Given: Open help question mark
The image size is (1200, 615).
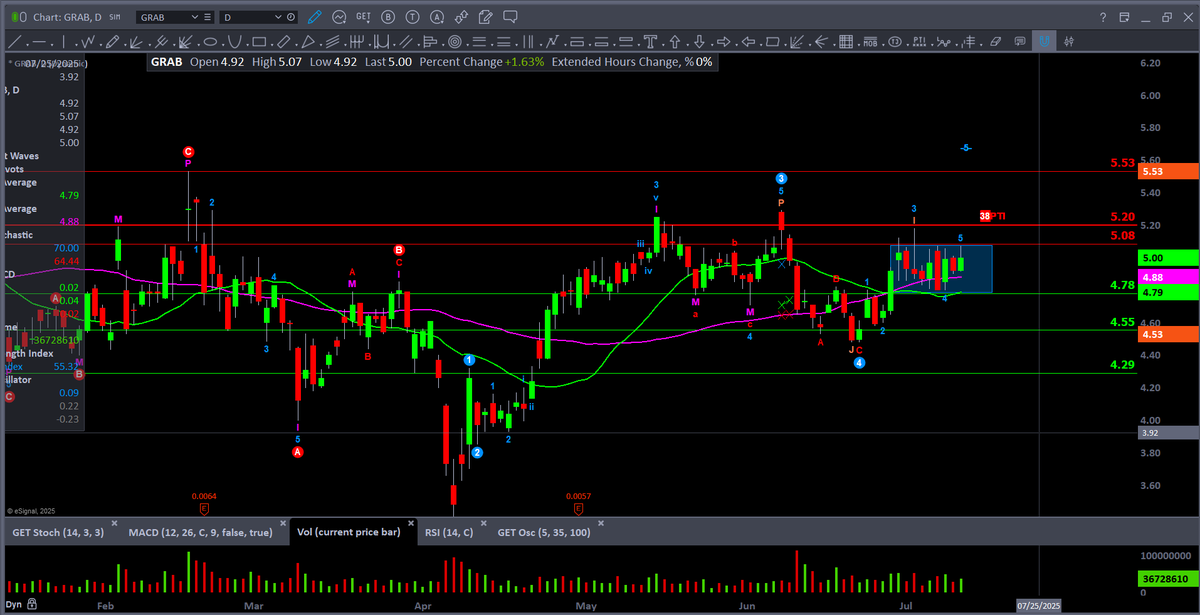Looking at the screenshot, I should coord(1101,17).
